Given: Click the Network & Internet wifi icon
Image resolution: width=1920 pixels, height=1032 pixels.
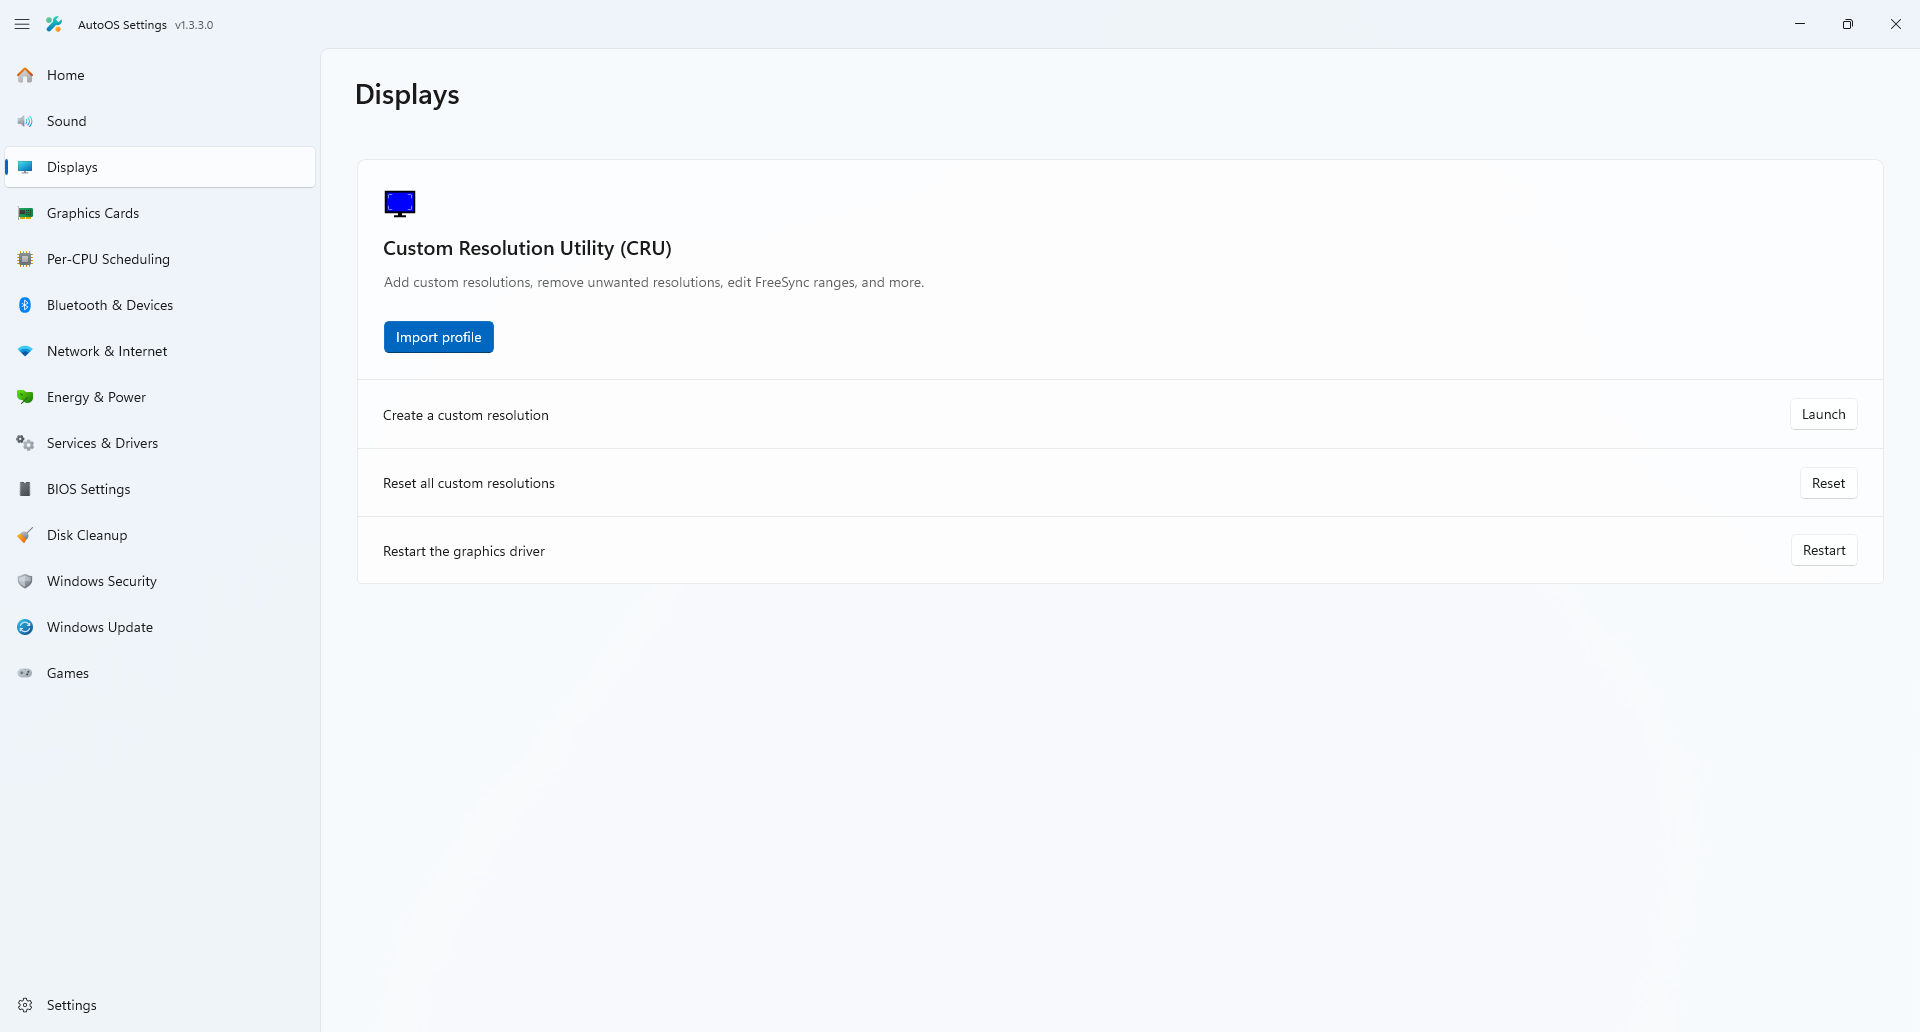Looking at the screenshot, I should [25, 351].
